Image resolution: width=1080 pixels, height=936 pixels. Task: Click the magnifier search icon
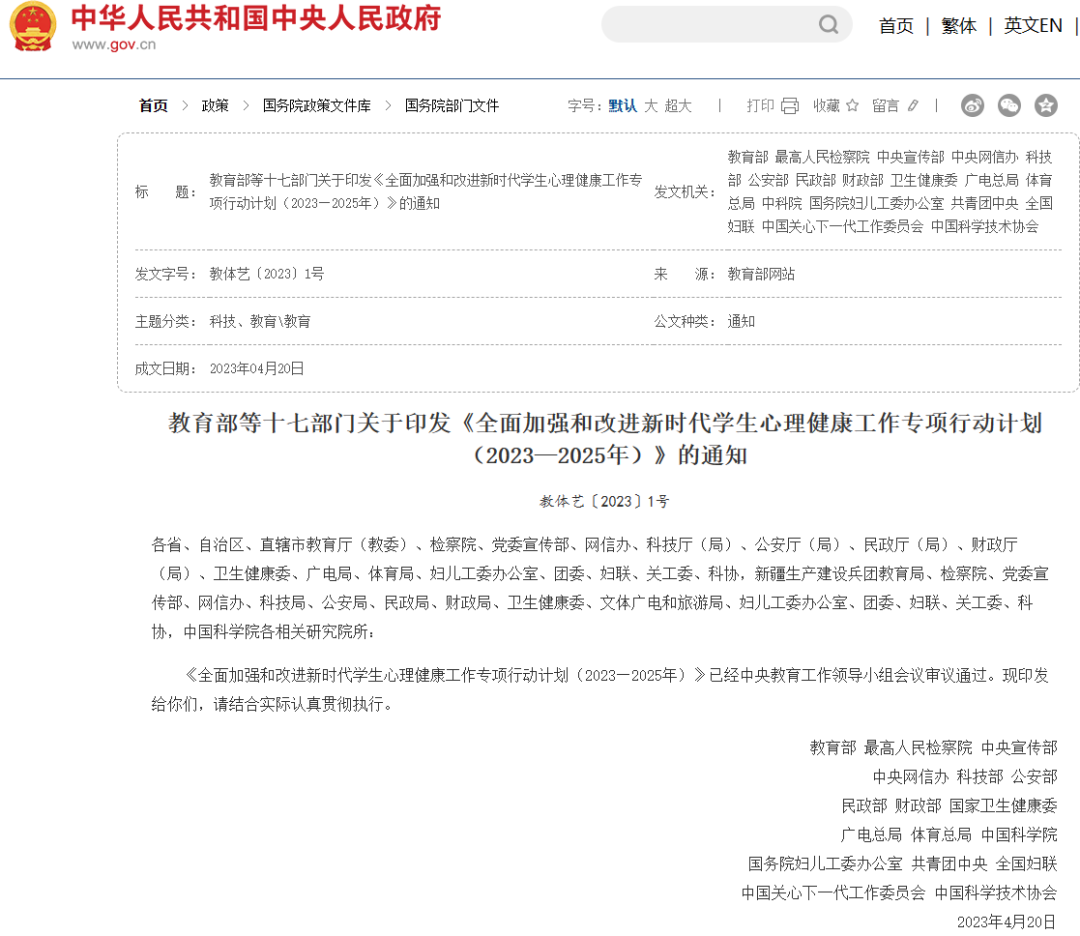pyautogui.click(x=828, y=25)
